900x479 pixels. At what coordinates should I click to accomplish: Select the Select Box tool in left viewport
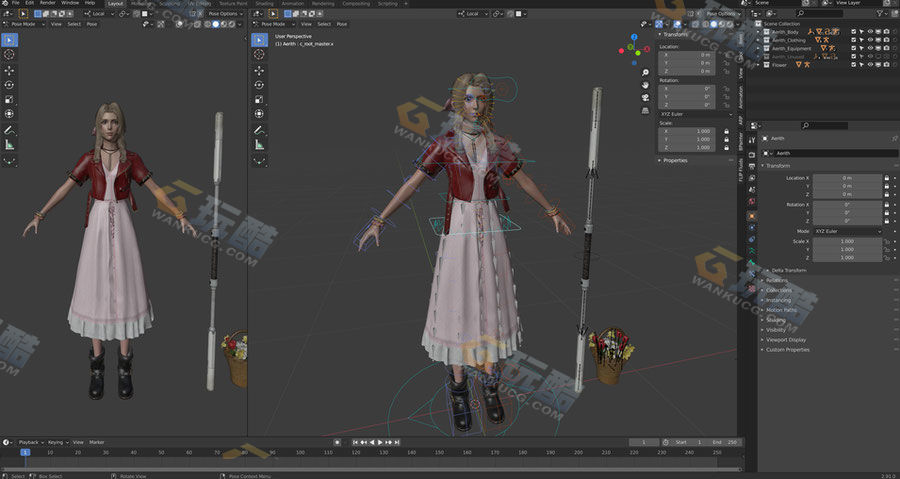tap(10, 40)
